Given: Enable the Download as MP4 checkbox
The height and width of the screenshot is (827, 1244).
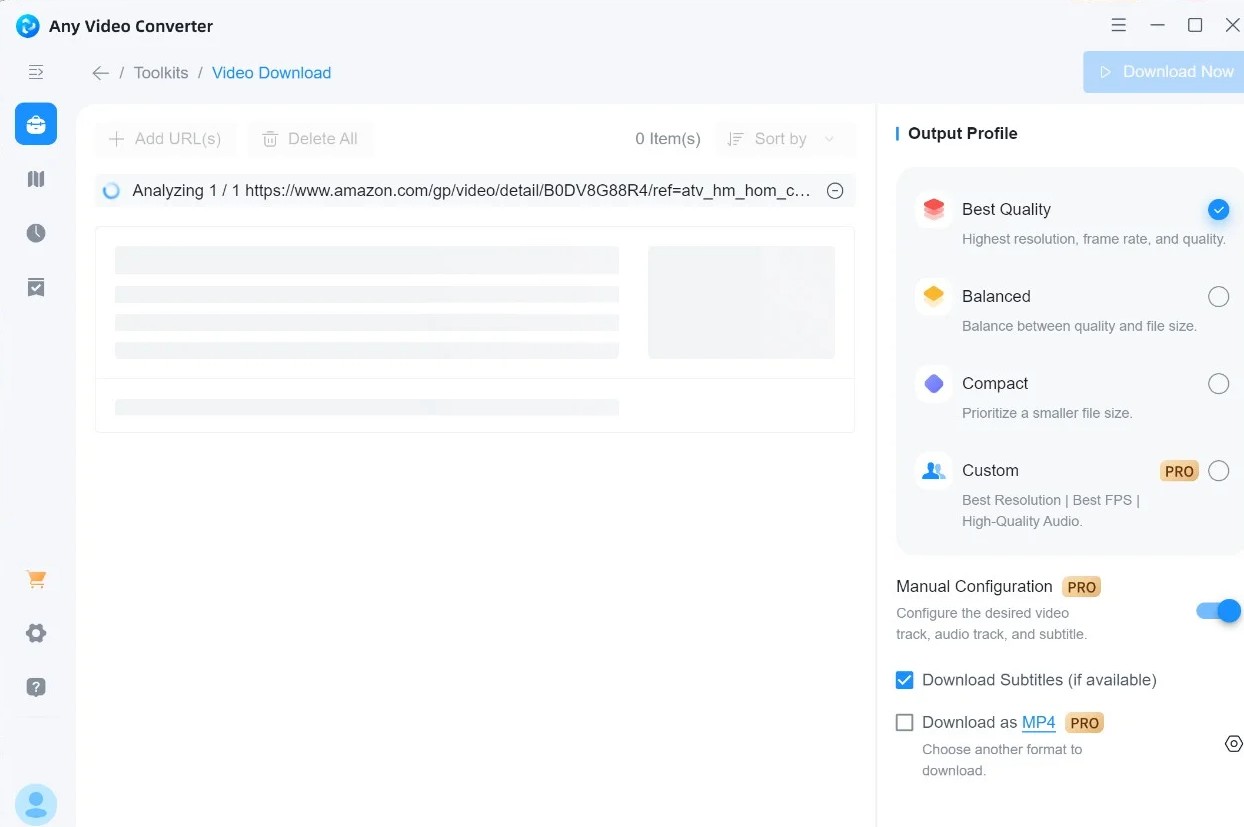Looking at the screenshot, I should coord(904,722).
